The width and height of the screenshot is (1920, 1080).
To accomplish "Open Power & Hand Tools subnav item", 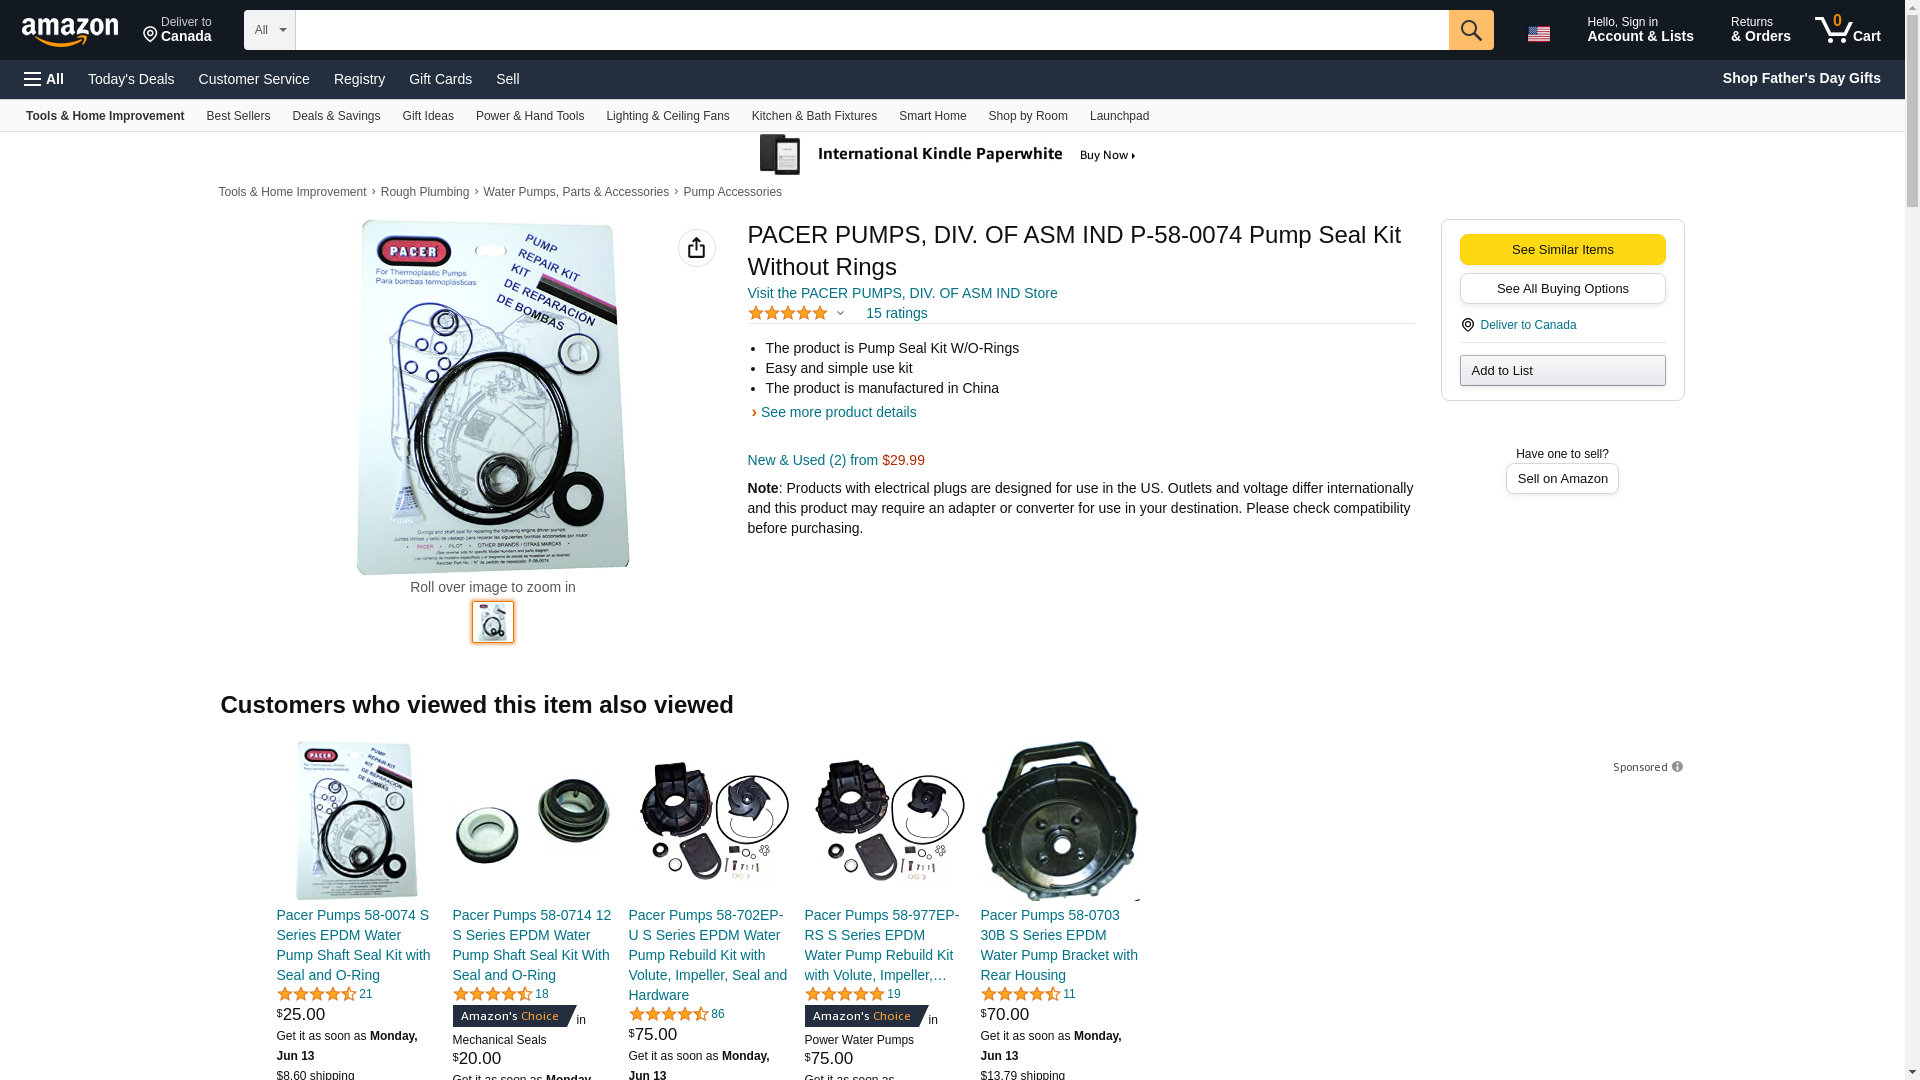I will tap(529, 116).
